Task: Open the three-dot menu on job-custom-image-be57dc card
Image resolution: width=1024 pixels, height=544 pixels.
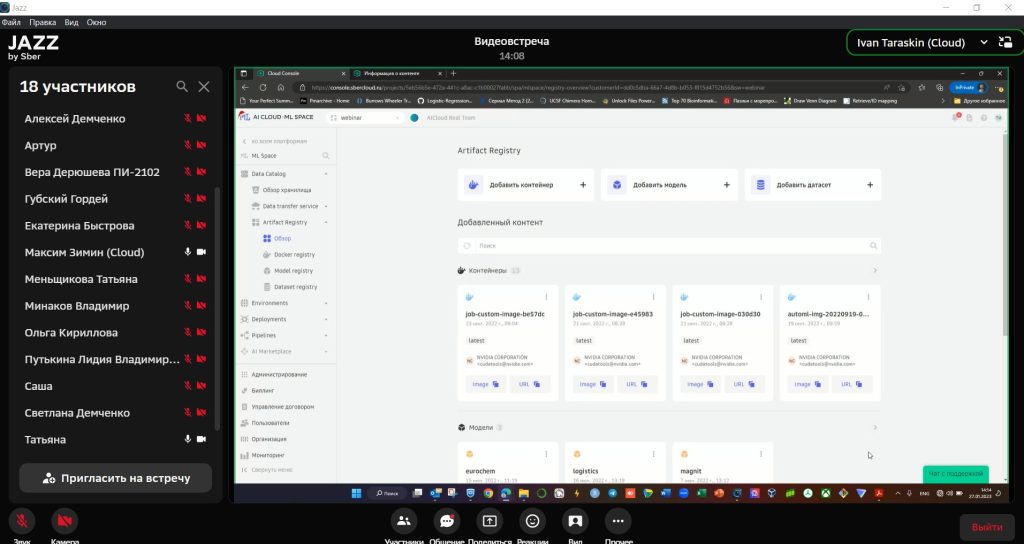Action: pyautogui.click(x=546, y=297)
